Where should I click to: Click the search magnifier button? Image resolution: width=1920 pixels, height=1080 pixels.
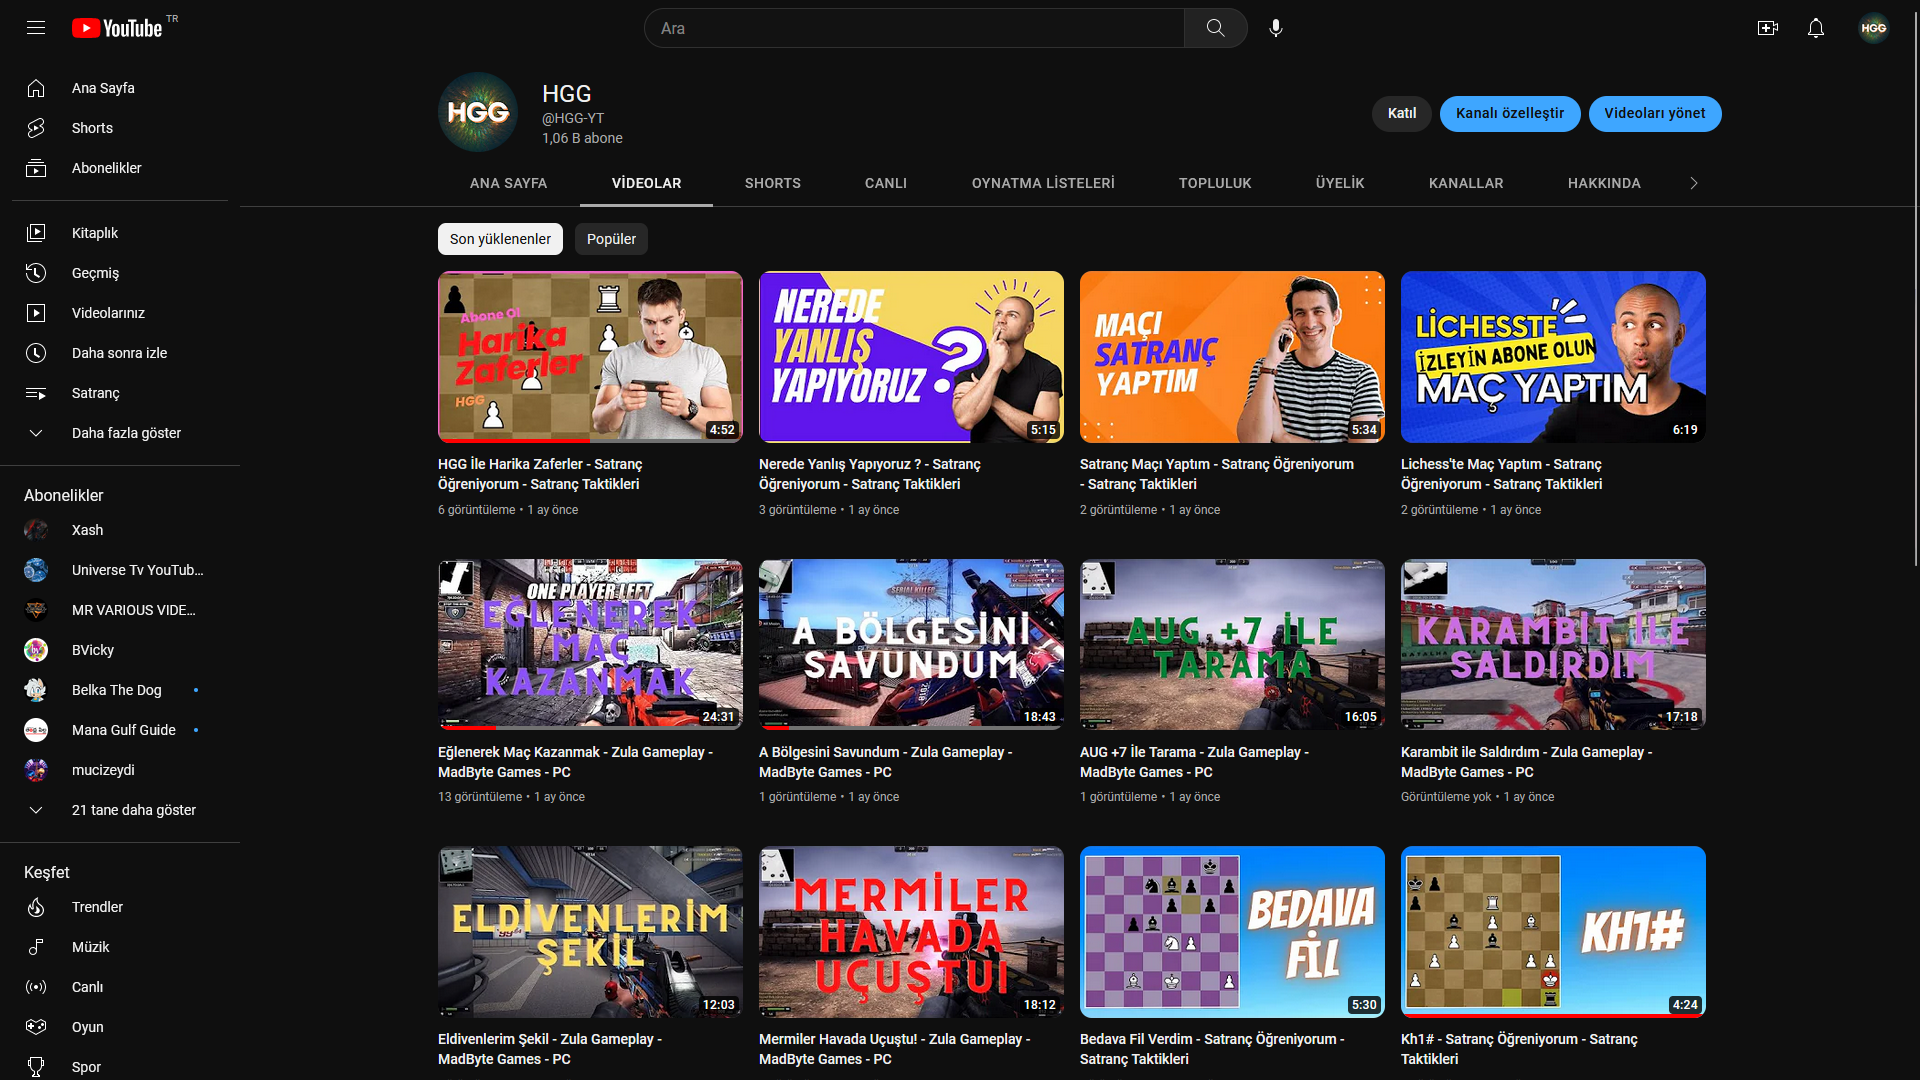(1215, 28)
